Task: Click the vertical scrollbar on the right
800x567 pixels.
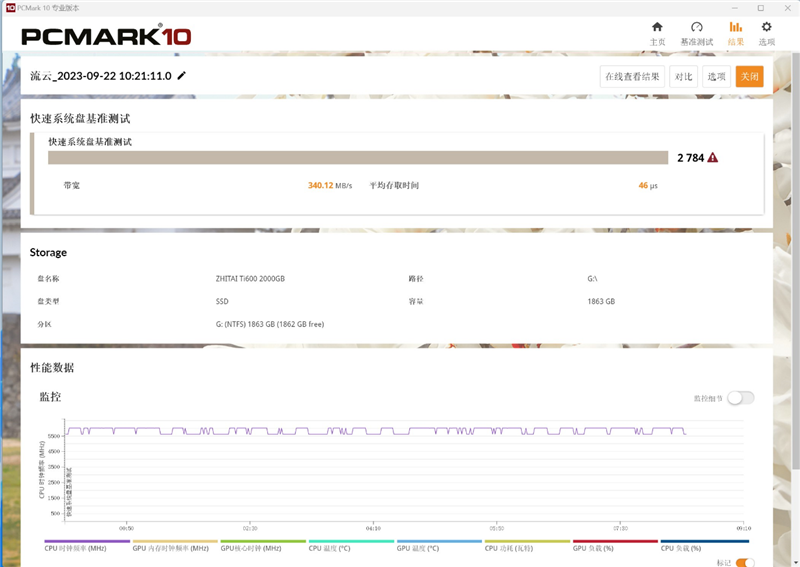Action: point(796,260)
